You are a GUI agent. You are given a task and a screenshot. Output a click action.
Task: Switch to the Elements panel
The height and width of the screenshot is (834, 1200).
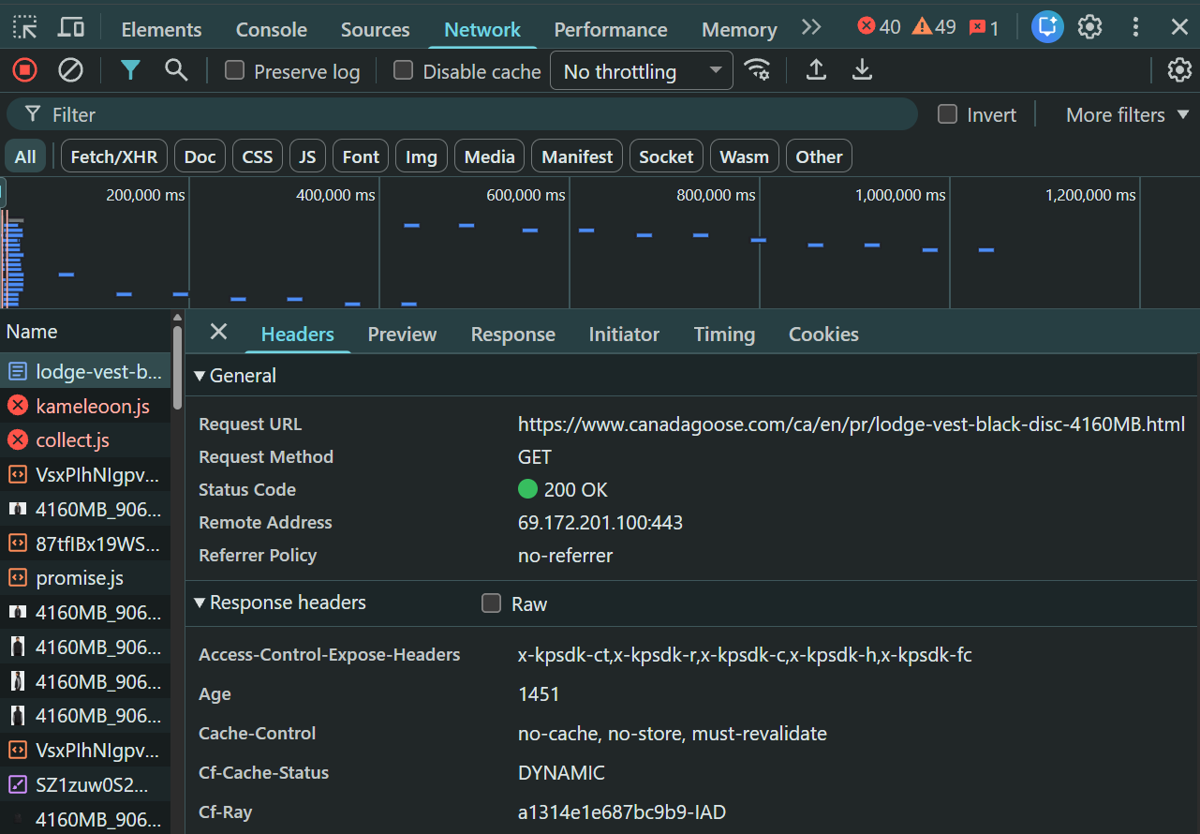pyautogui.click(x=161, y=29)
